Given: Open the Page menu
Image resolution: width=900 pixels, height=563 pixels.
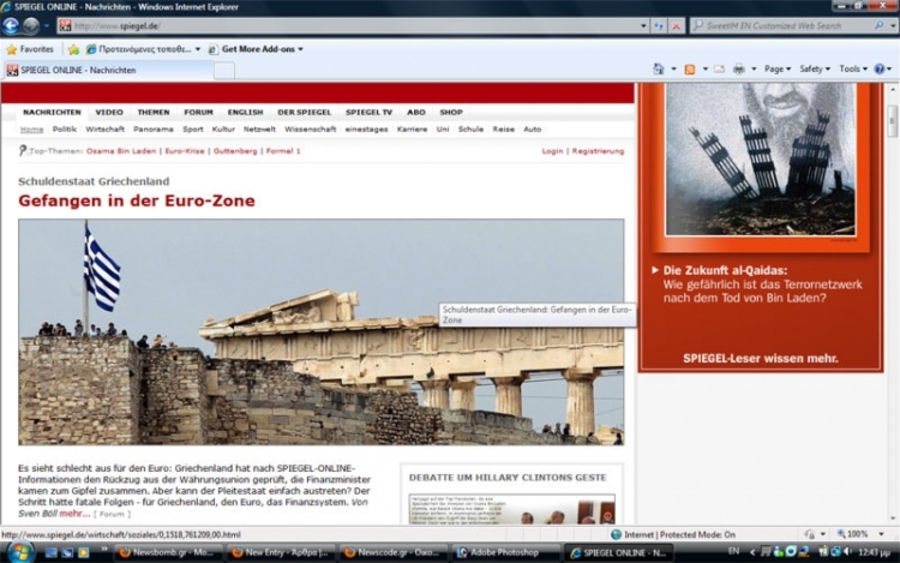Looking at the screenshot, I should pyautogui.click(x=777, y=69).
